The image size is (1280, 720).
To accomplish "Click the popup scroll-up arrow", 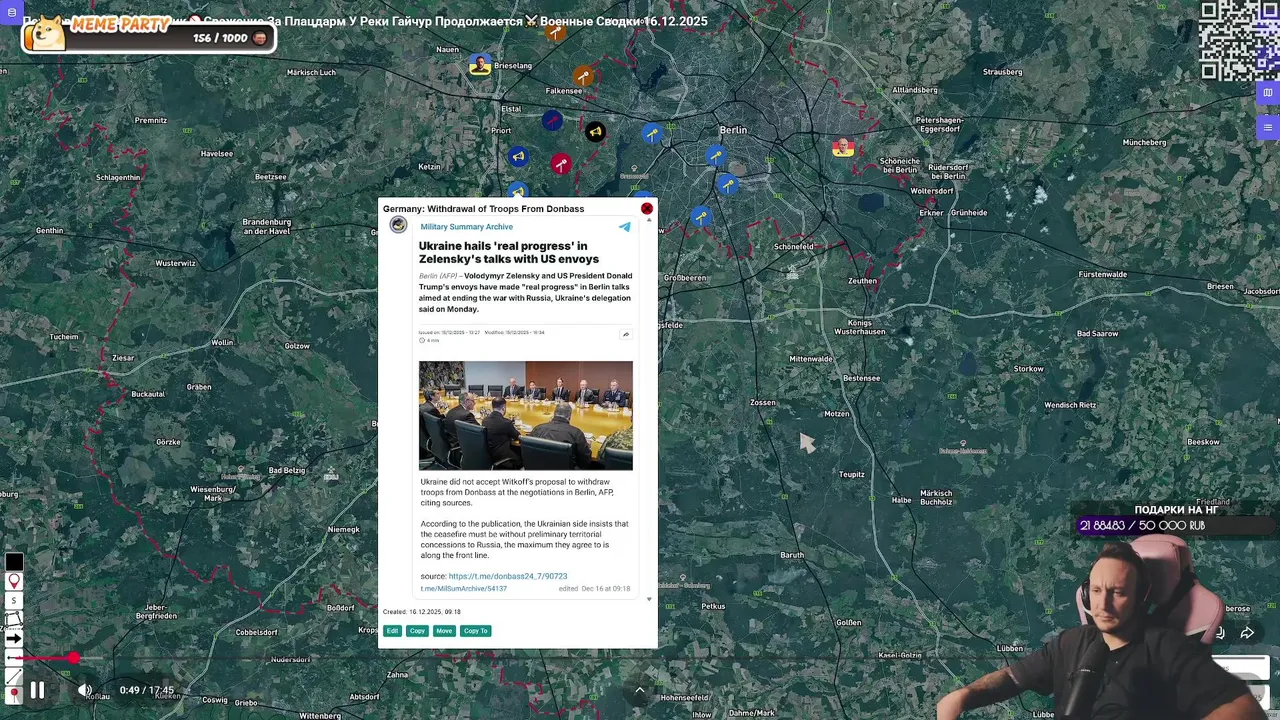I will point(649,220).
